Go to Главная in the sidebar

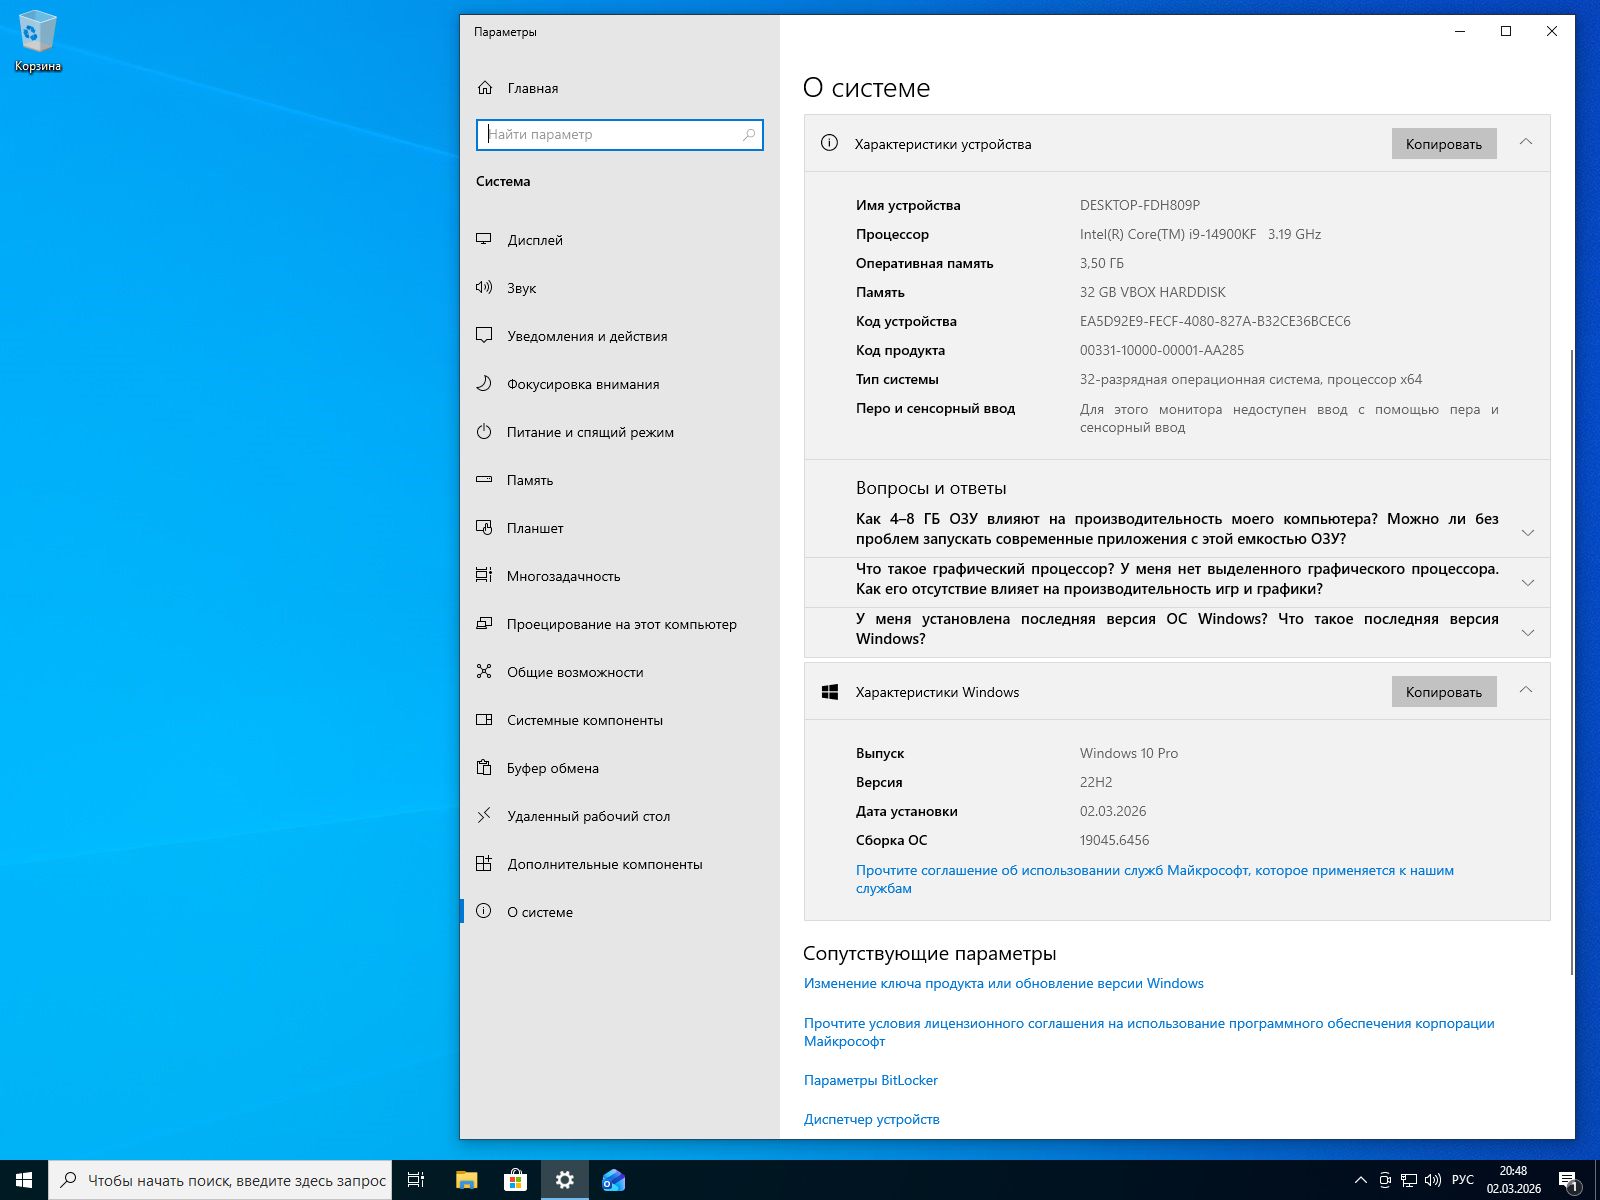[x=532, y=88]
